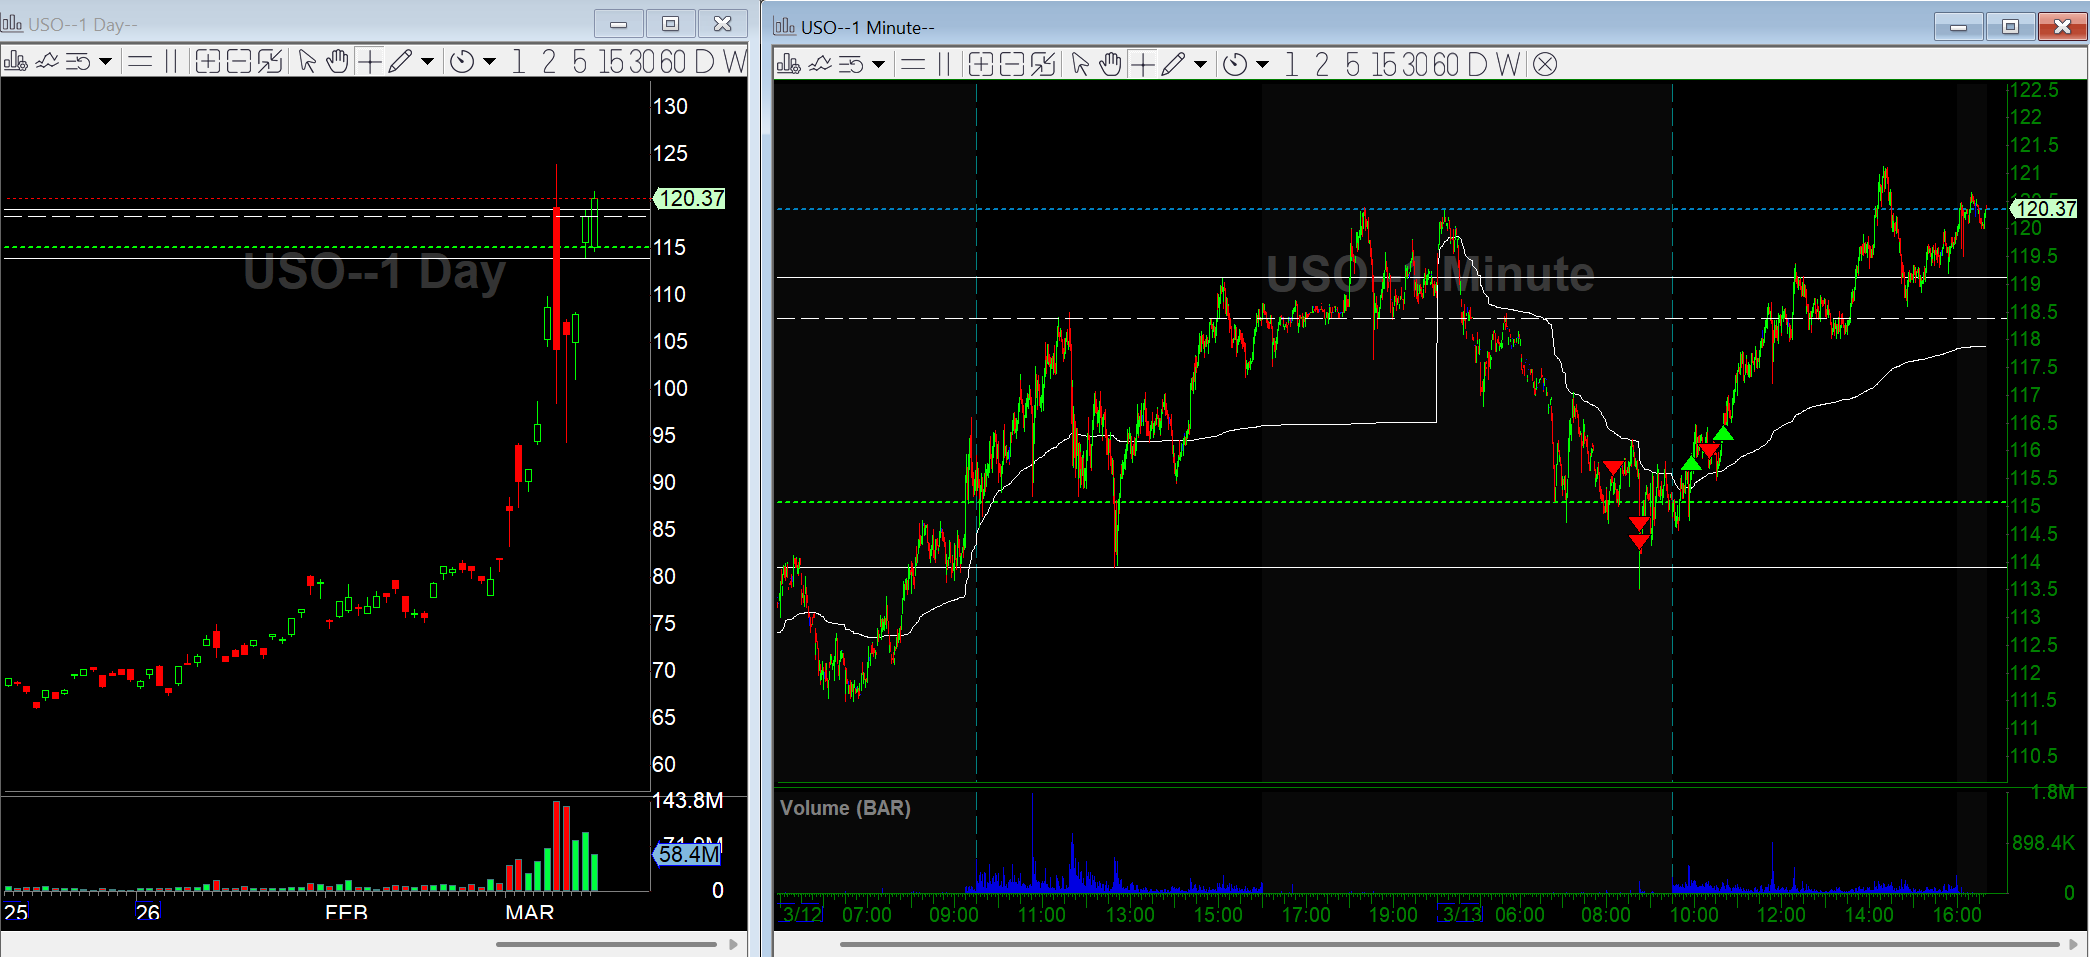Open indicators icon in USO 1 Minute window
The width and height of the screenshot is (2090, 957).
[x=820, y=65]
